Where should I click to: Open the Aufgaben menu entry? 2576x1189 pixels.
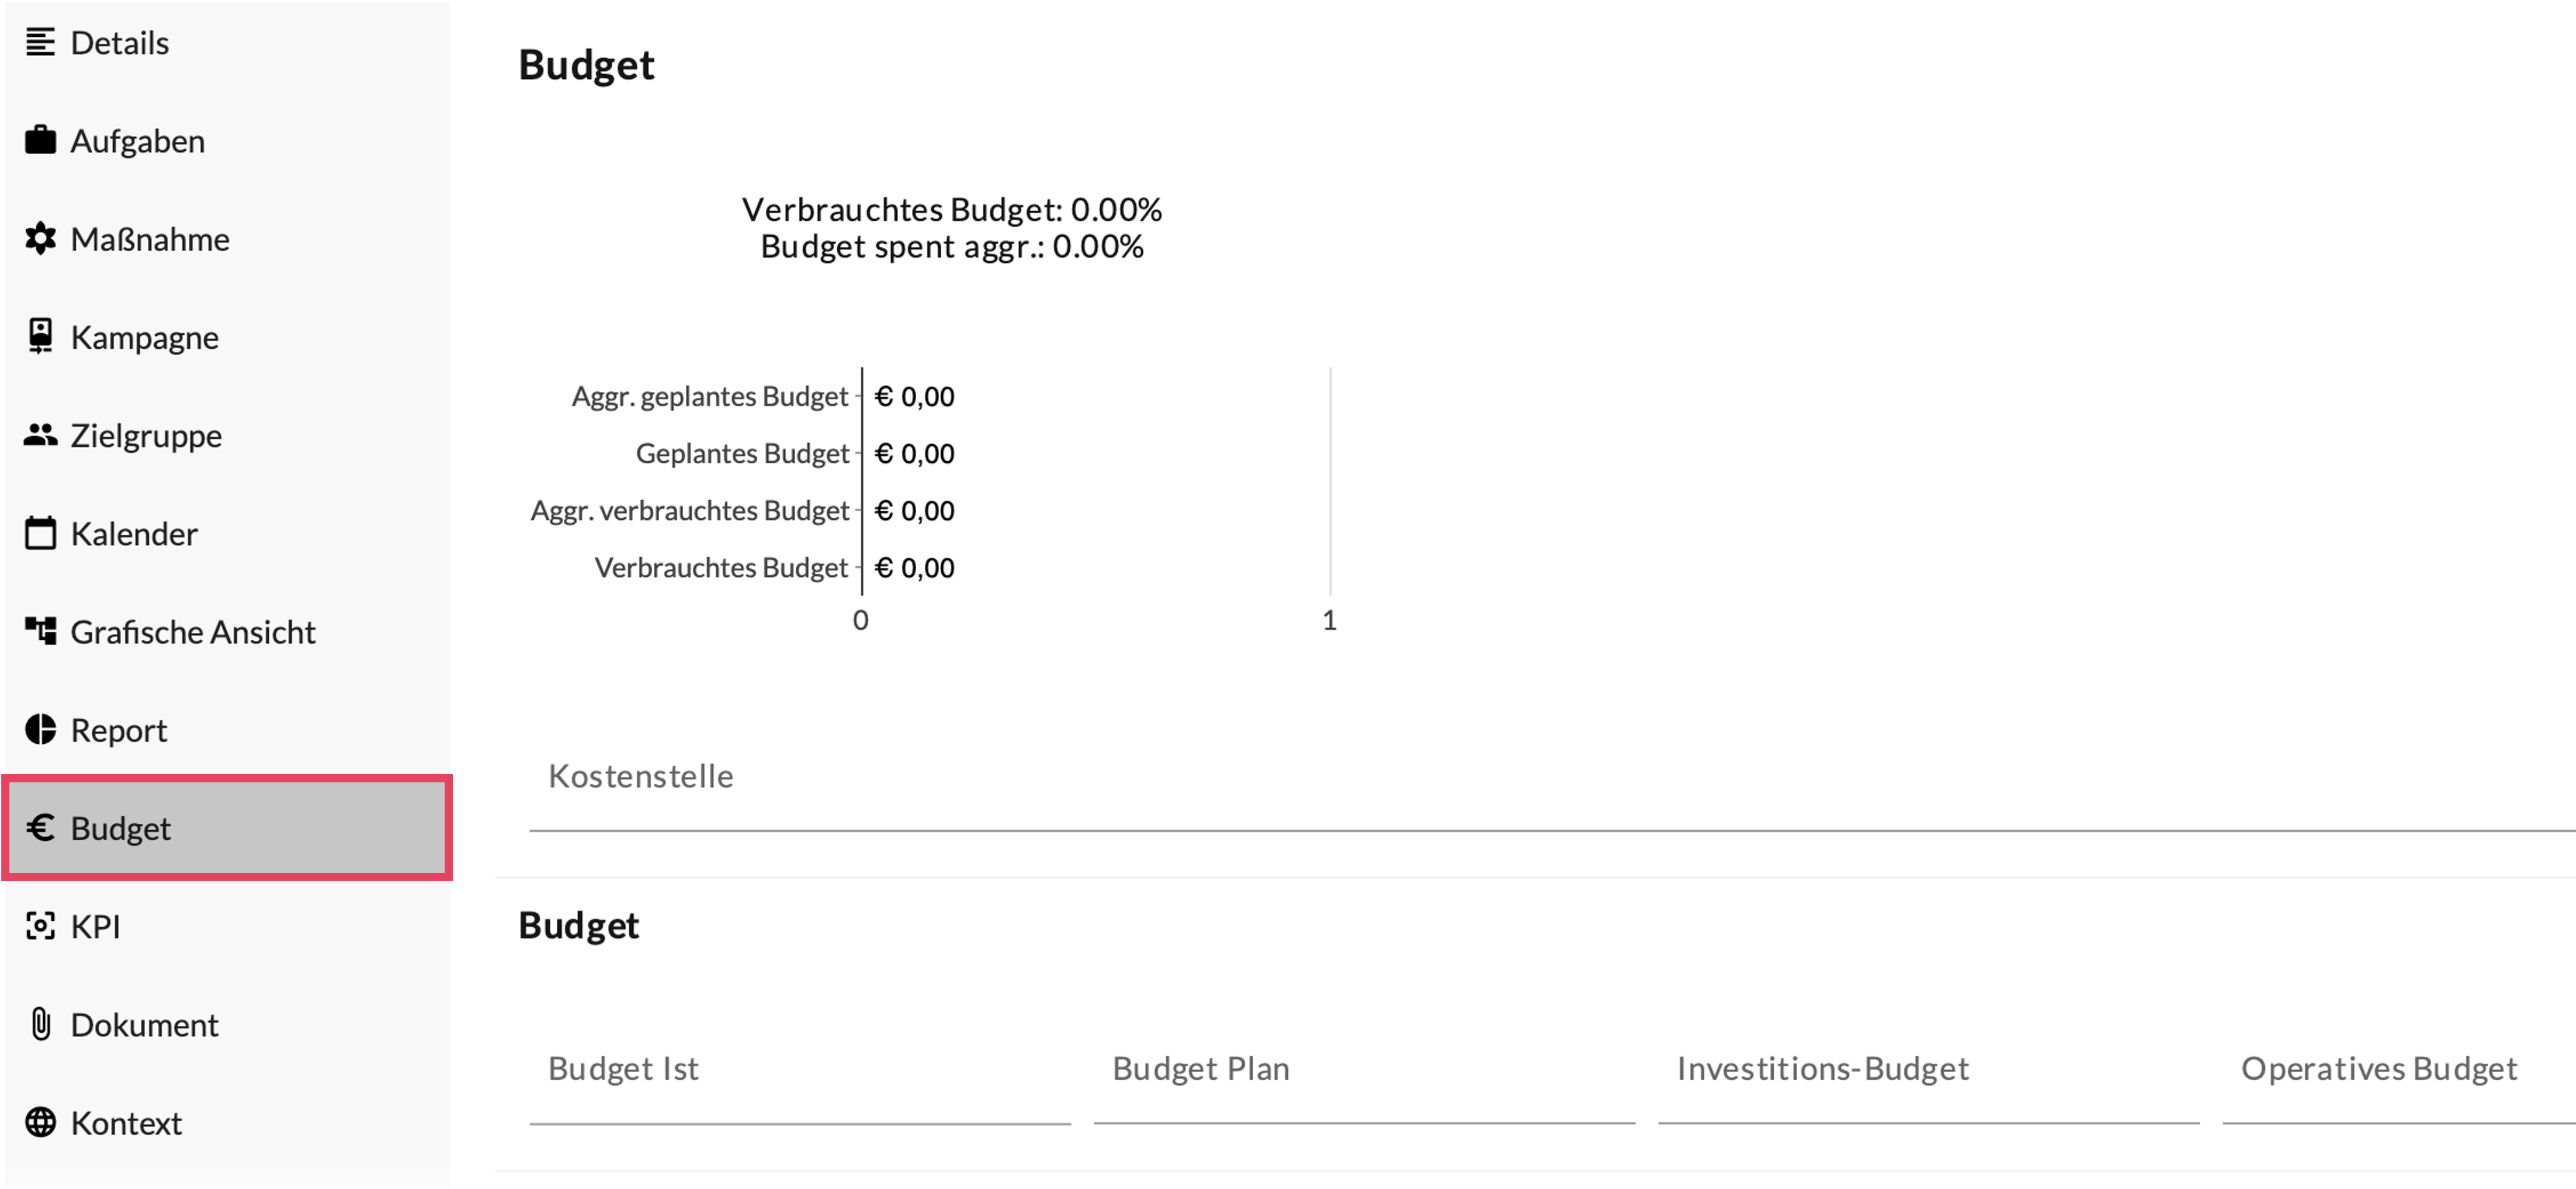point(138,141)
